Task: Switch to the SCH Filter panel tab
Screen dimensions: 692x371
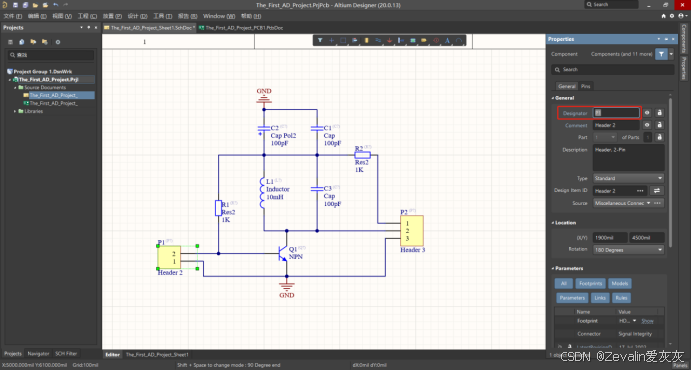Action: (66, 353)
